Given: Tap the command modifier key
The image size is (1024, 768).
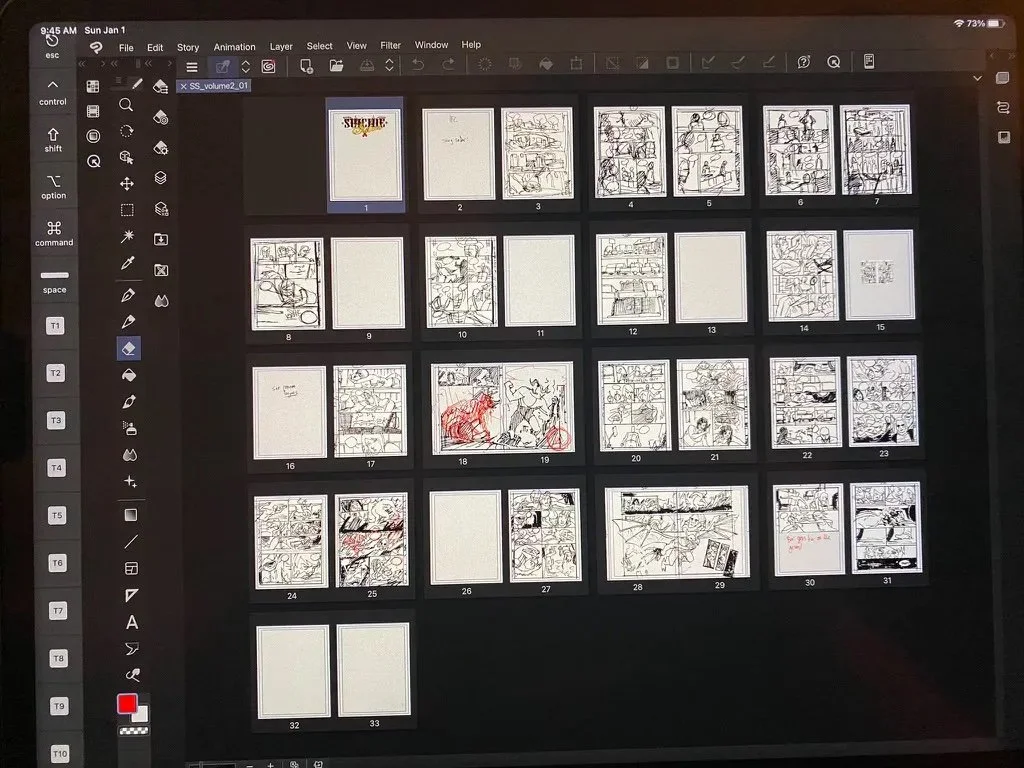Looking at the screenshot, I should tap(54, 234).
